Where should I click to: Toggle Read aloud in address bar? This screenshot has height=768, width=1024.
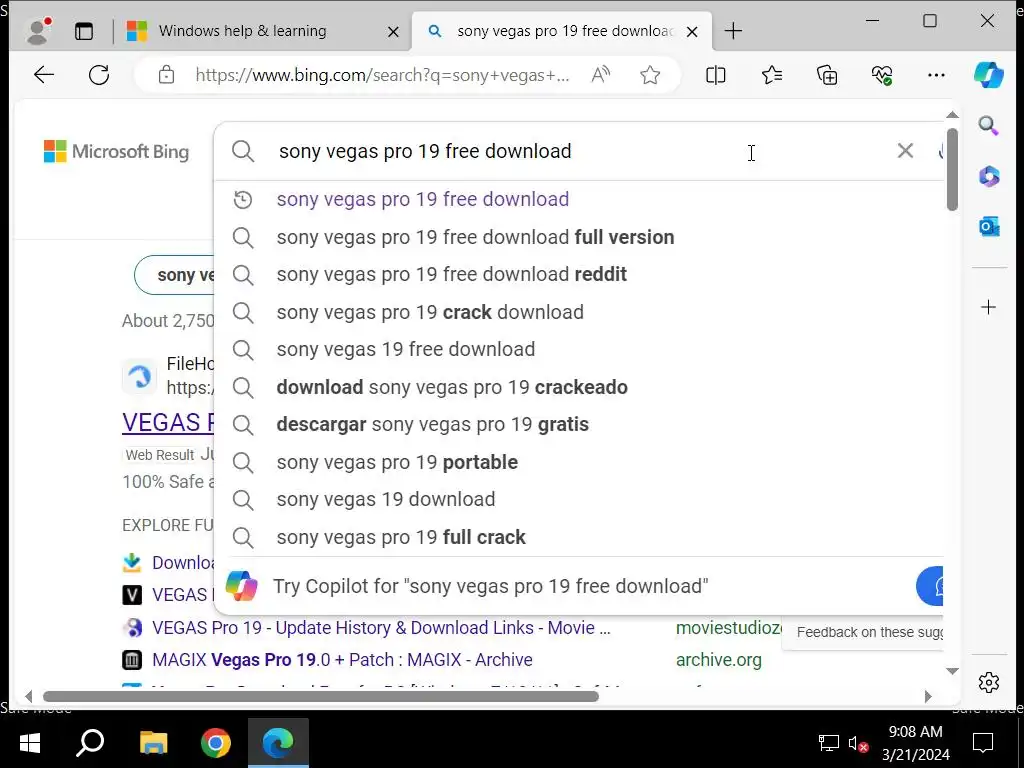(x=600, y=74)
